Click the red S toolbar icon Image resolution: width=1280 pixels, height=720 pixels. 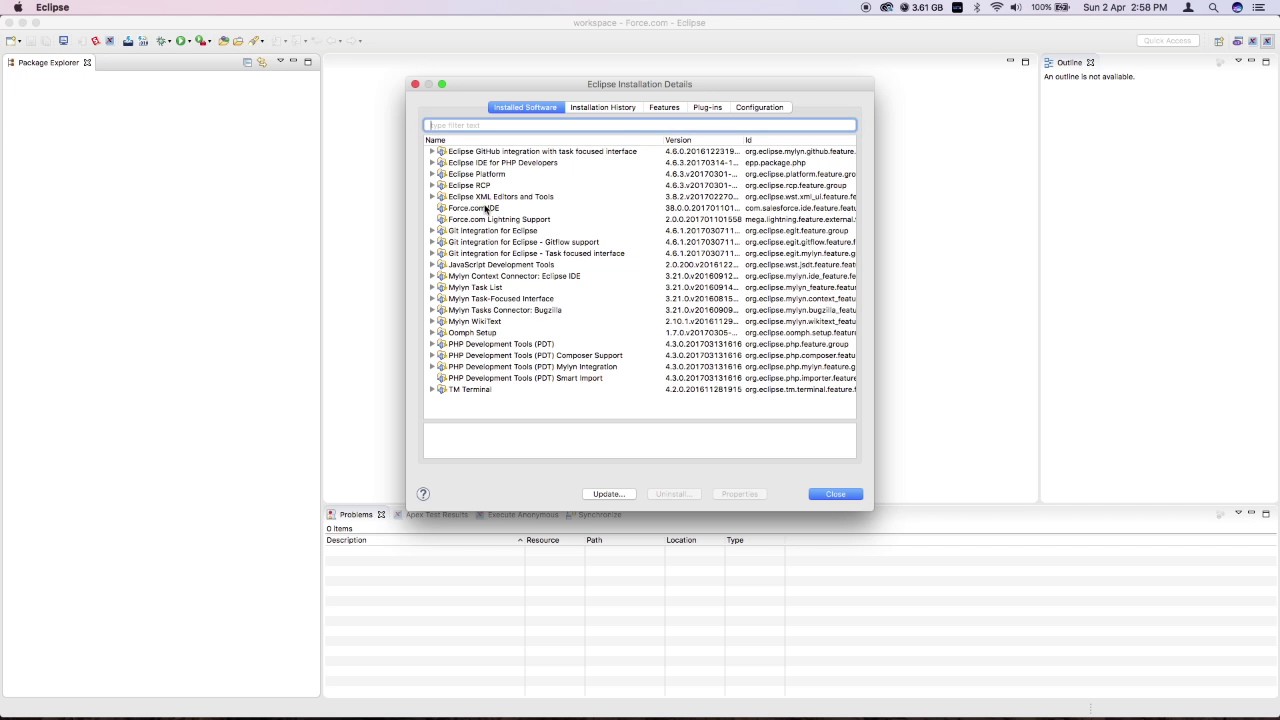(x=95, y=41)
